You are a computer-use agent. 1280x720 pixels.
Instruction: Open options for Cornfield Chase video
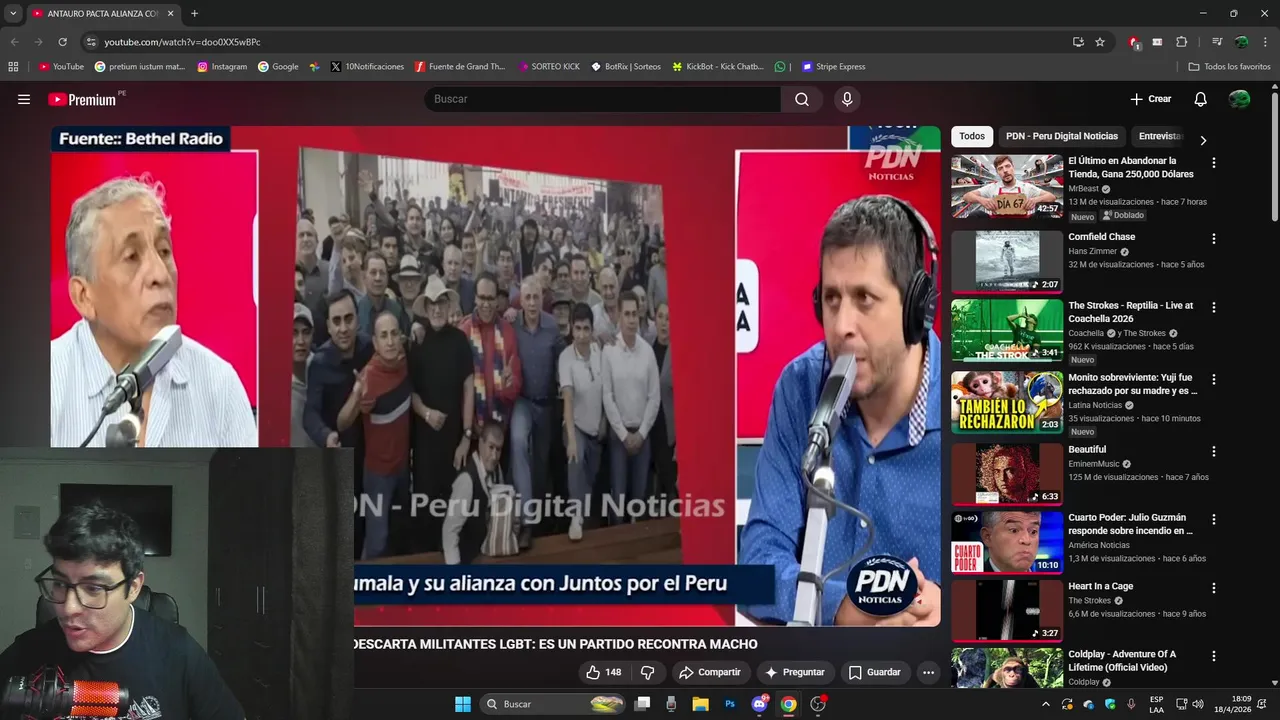[x=1214, y=239]
